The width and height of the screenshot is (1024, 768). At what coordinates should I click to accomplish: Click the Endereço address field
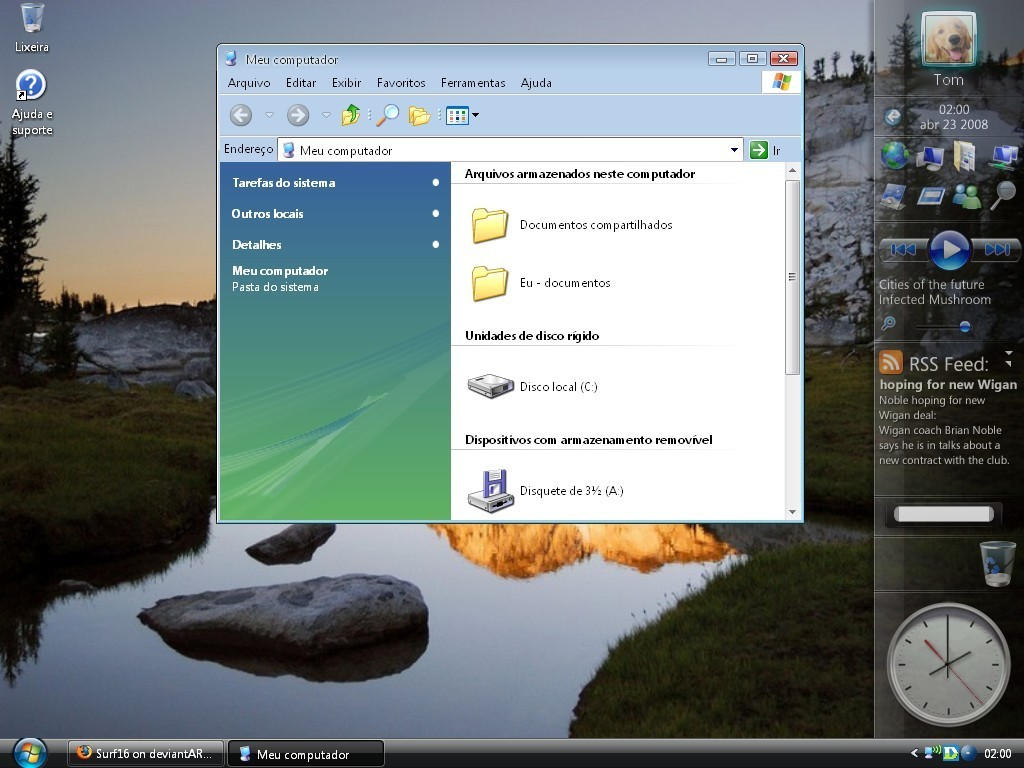coord(511,150)
